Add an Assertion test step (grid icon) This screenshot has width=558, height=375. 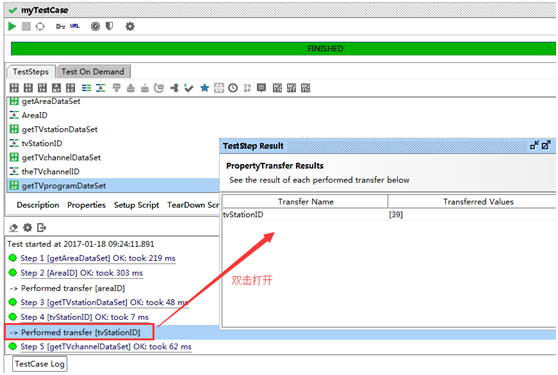(219, 88)
